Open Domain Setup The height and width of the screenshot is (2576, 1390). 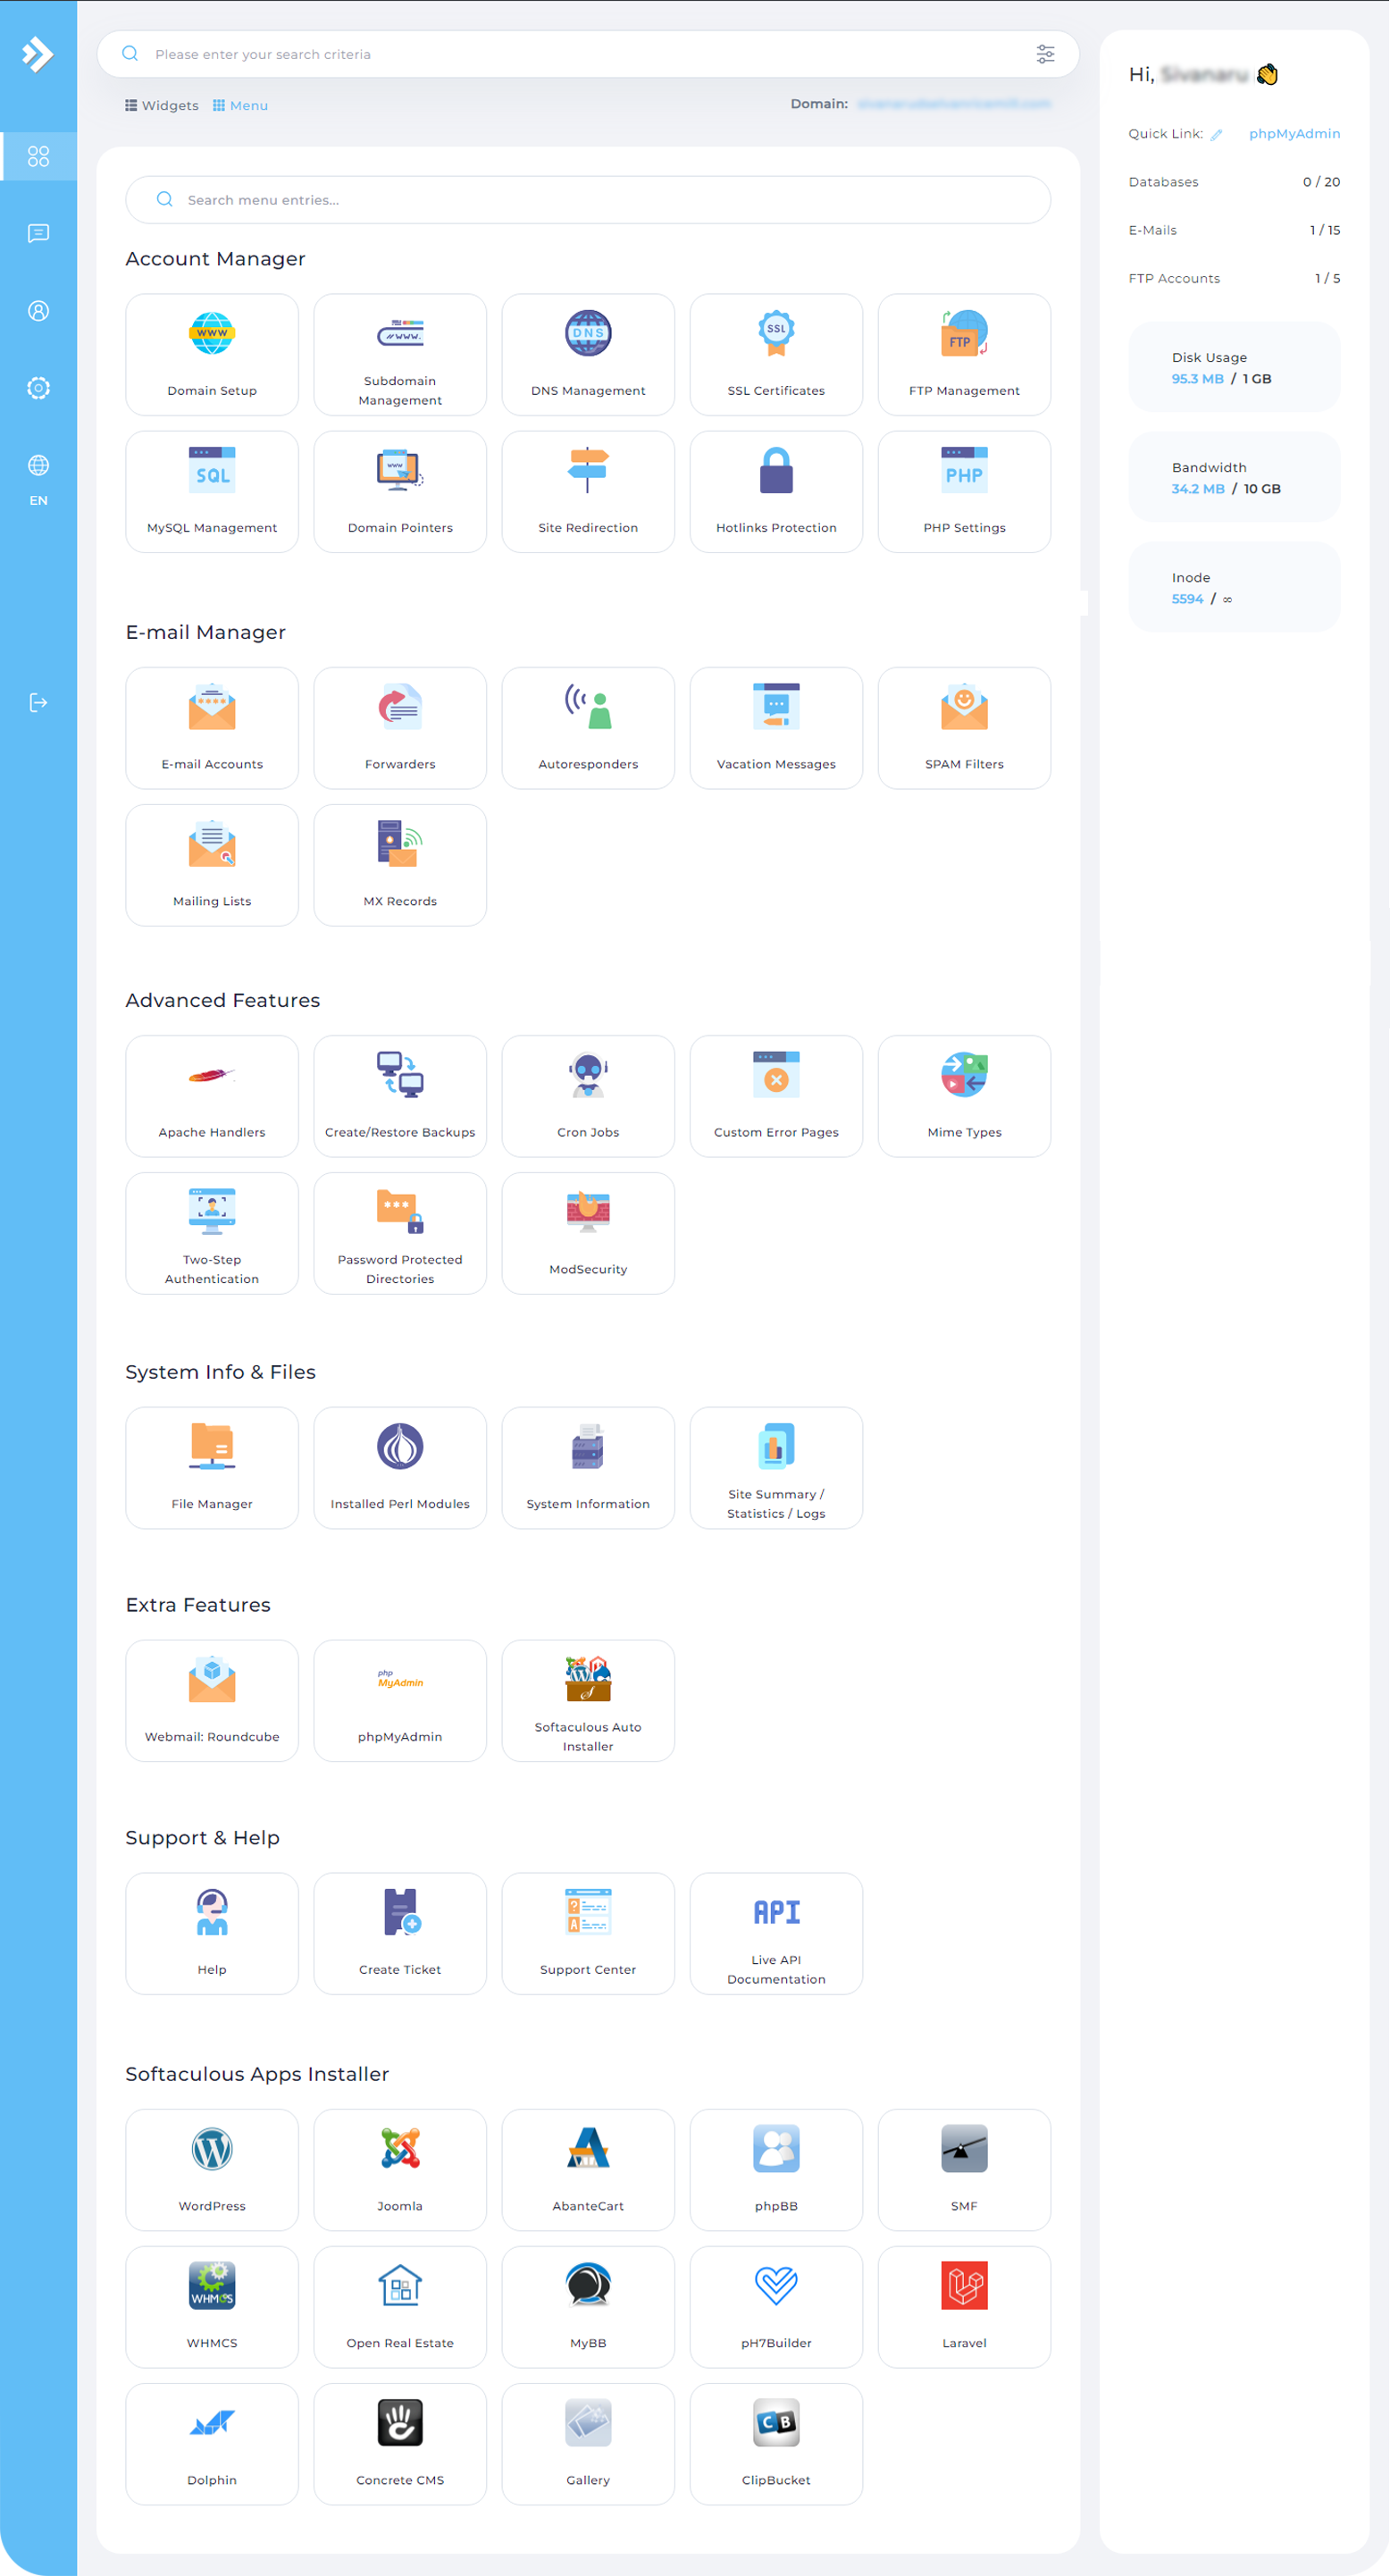[x=212, y=354]
